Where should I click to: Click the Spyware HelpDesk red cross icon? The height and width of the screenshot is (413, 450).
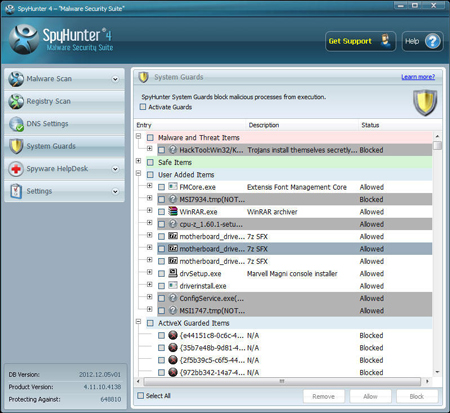(16, 169)
